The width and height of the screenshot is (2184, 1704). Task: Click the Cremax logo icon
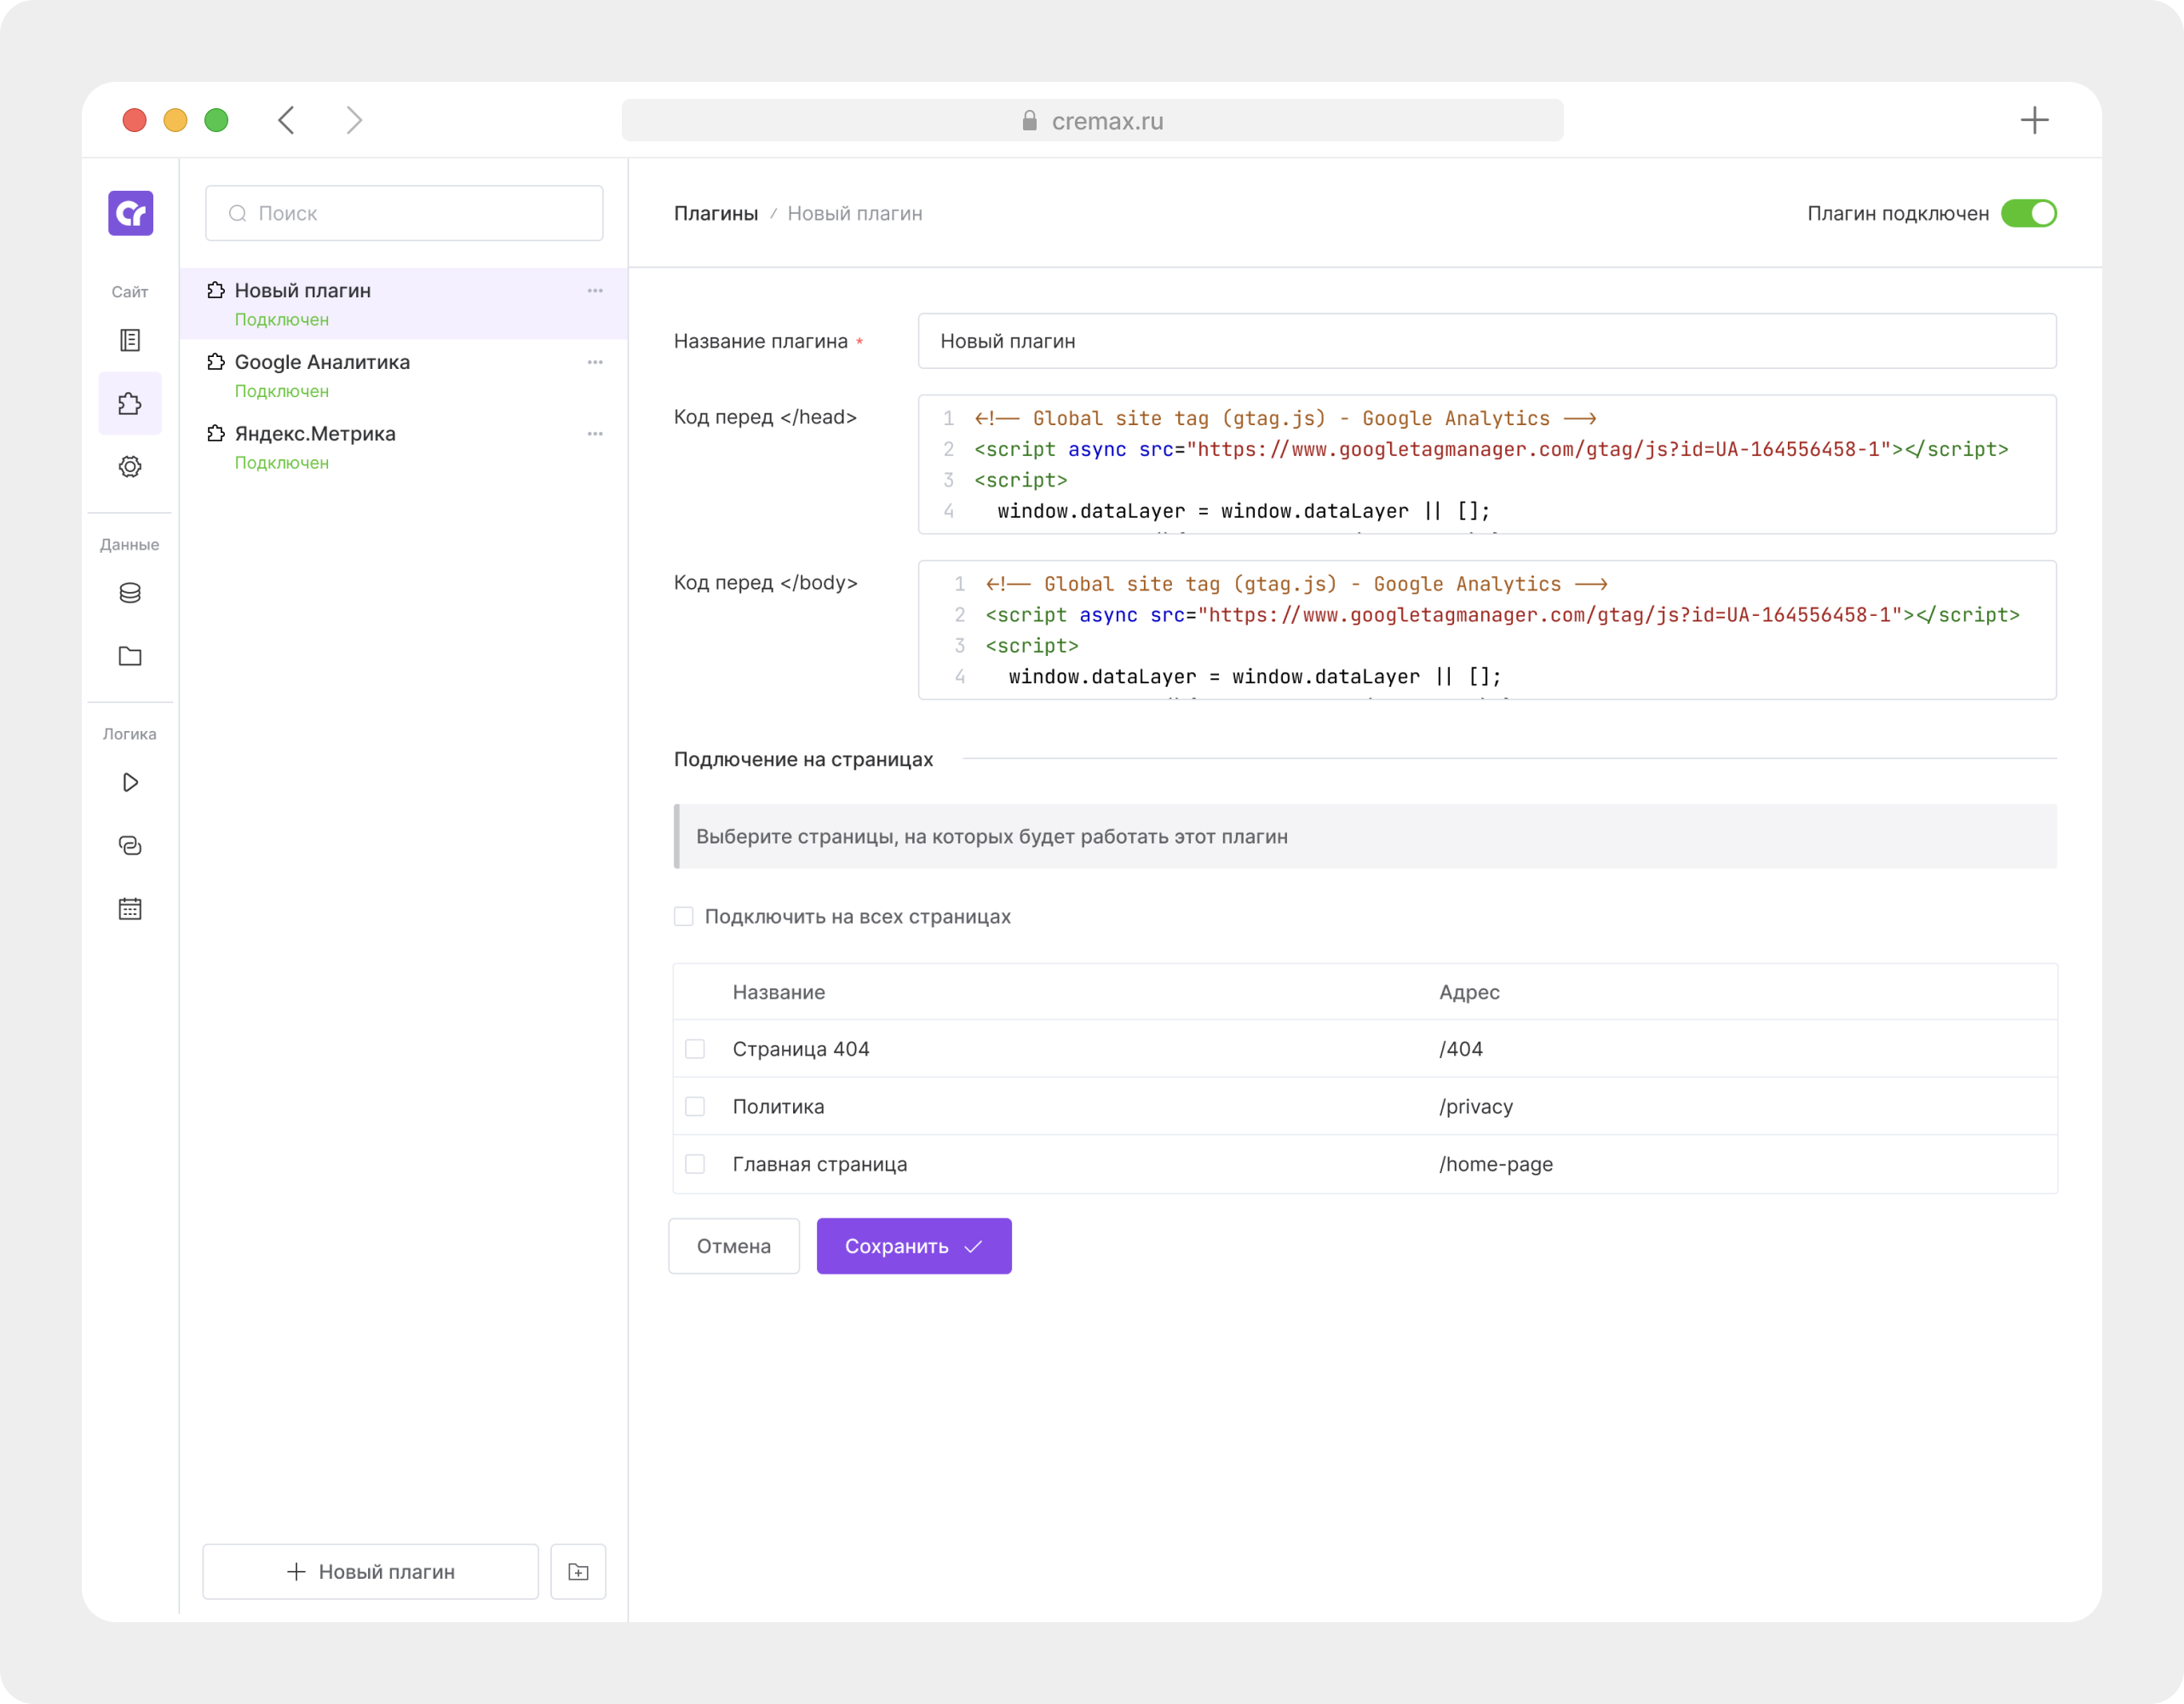pos(130,213)
